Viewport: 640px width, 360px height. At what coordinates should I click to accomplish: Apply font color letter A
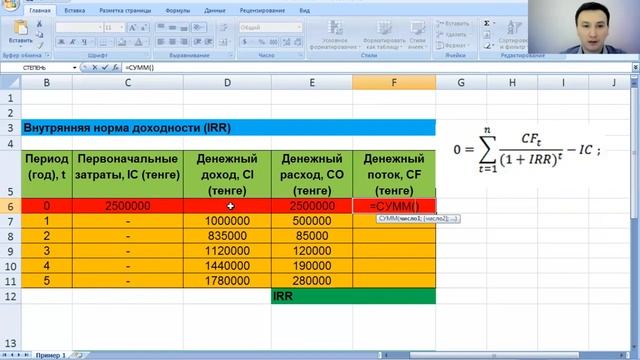[139, 42]
